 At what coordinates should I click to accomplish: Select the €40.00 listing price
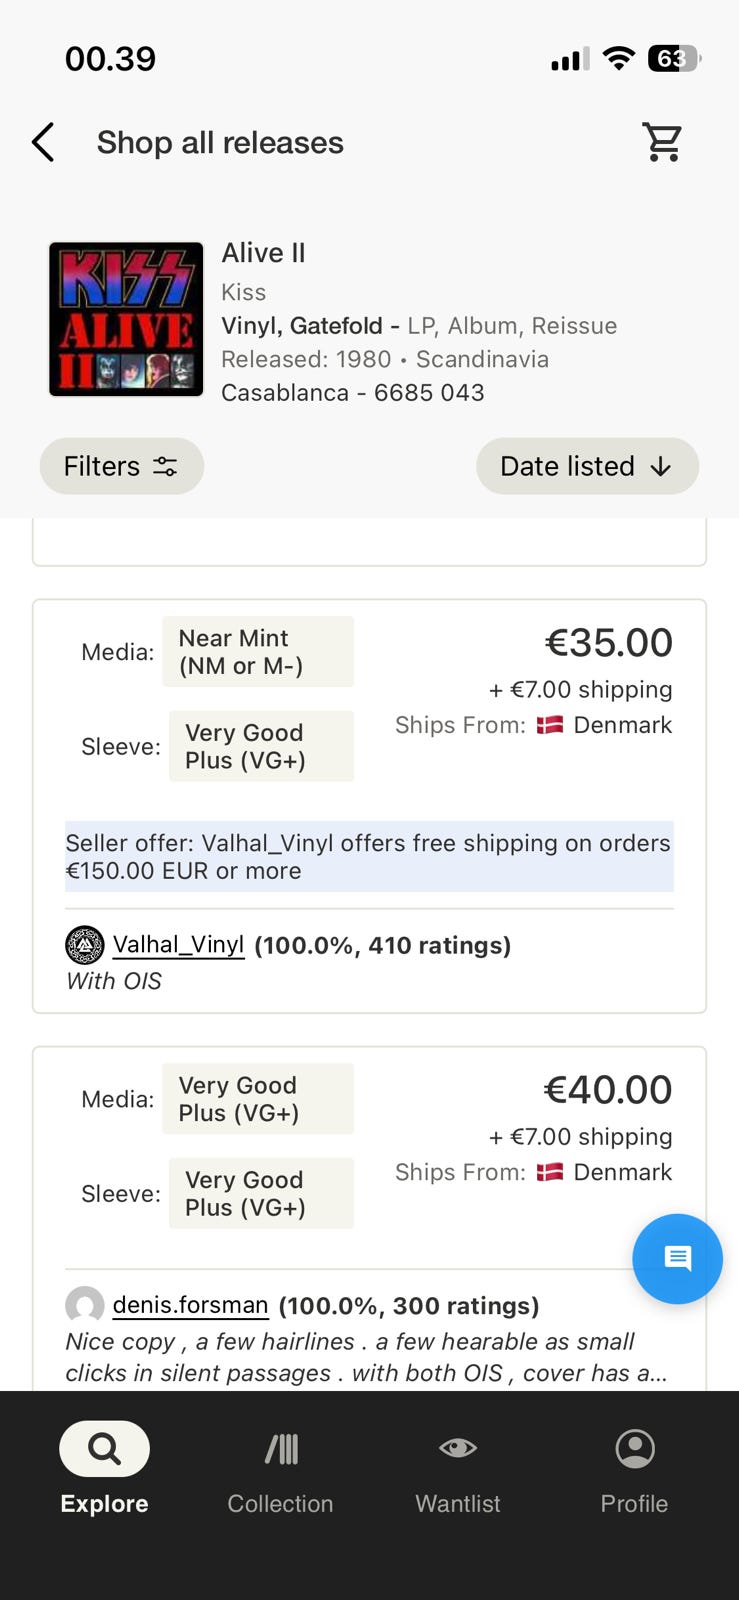tap(608, 1090)
